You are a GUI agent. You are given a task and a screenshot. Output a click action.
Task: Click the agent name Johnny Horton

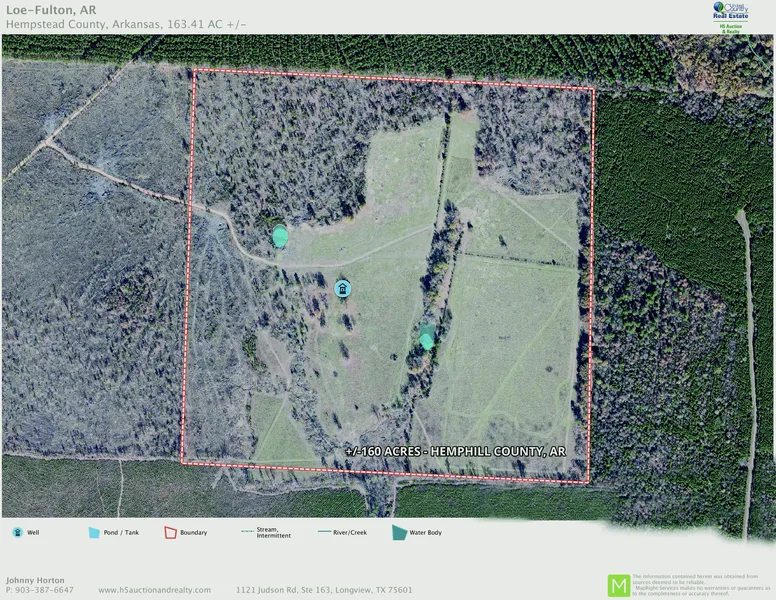pos(36,580)
